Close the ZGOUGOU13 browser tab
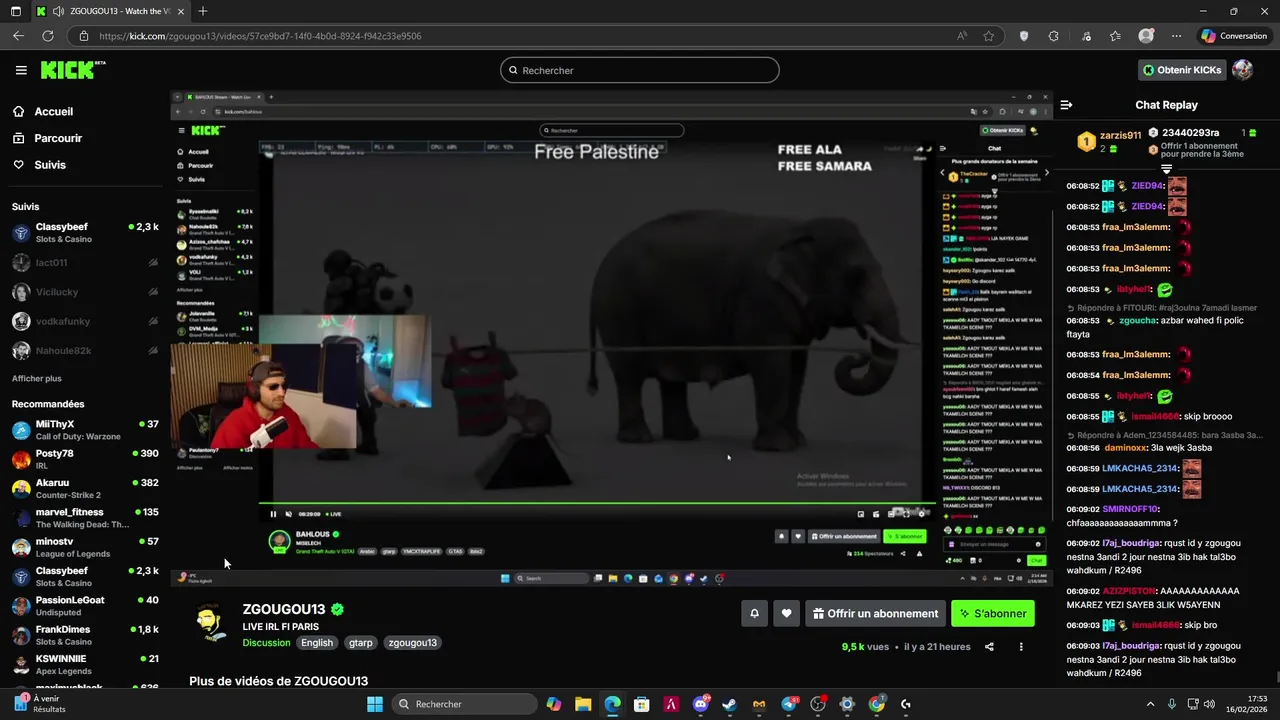1280x720 pixels. point(180,11)
